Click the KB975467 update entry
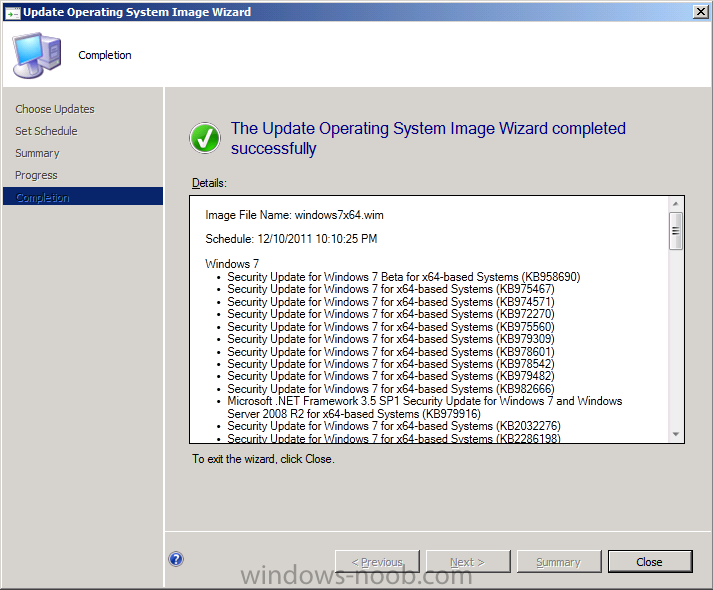Image resolution: width=713 pixels, height=590 pixels. [391, 289]
